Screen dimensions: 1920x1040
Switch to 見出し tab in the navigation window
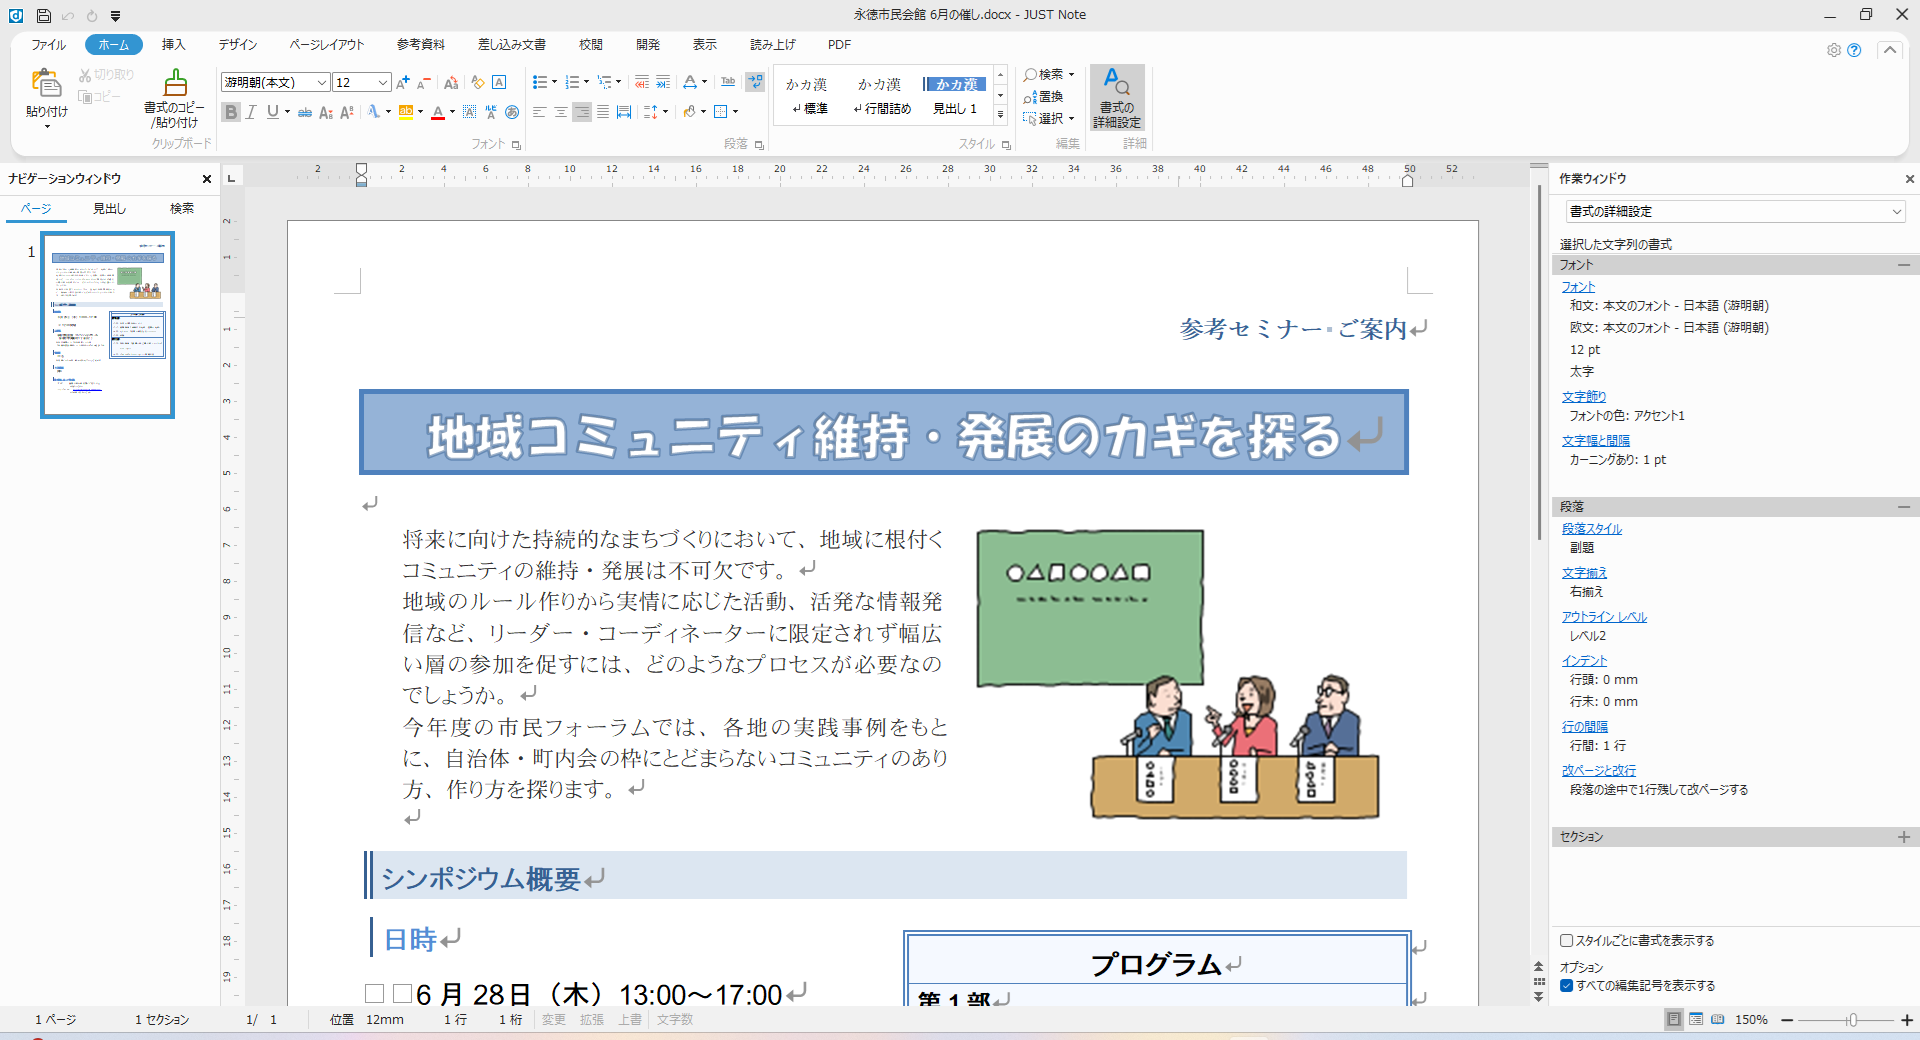click(109, 209)
